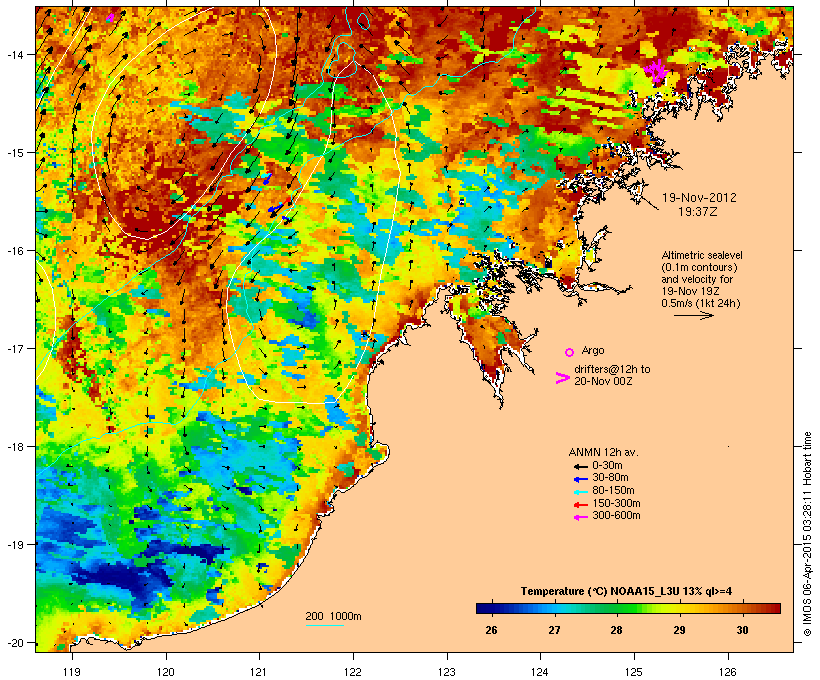
Task: Click the longitude label '126'
Action: point(727,672)
